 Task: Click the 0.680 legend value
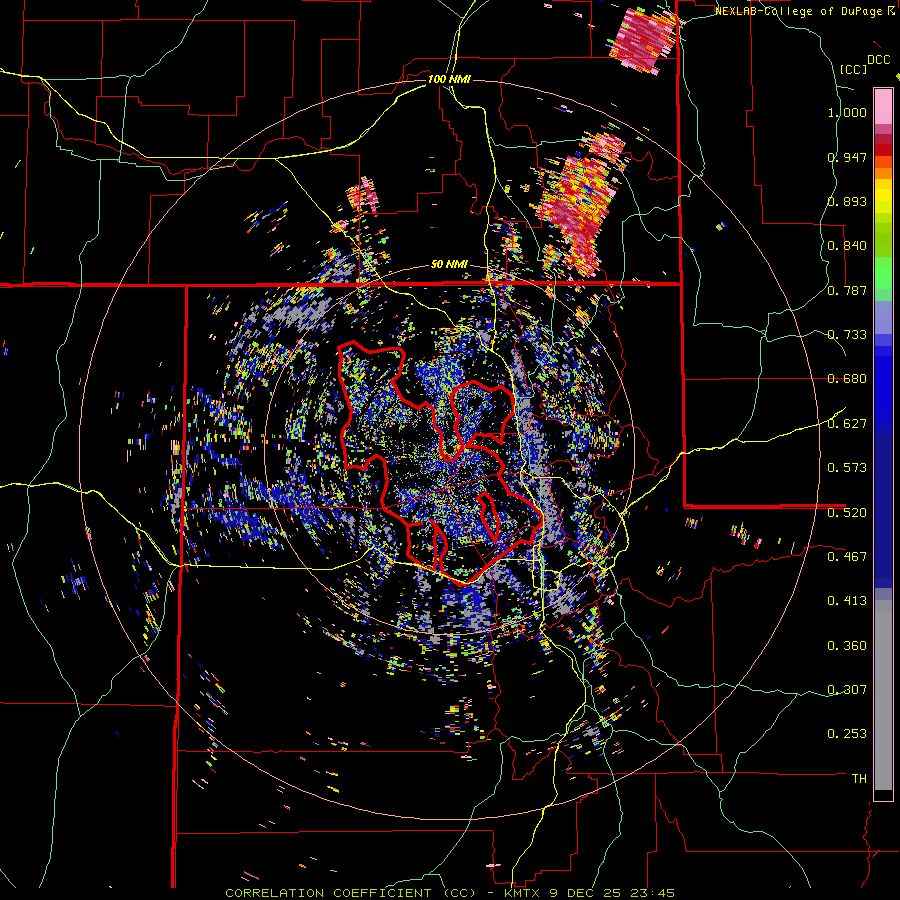847,379
